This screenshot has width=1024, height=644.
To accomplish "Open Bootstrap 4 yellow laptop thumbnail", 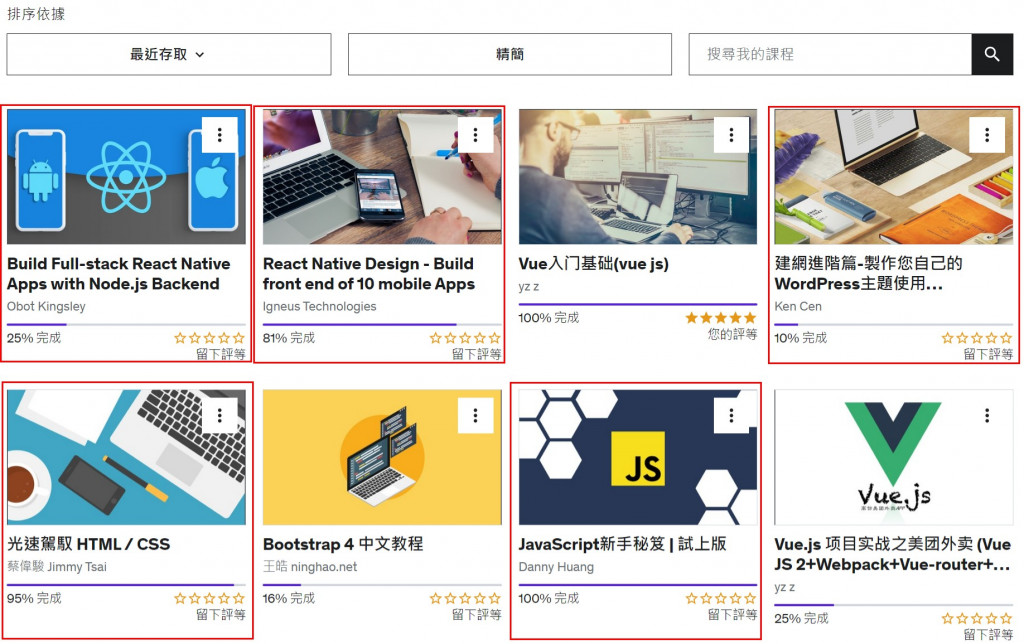I will pos(382,457).
